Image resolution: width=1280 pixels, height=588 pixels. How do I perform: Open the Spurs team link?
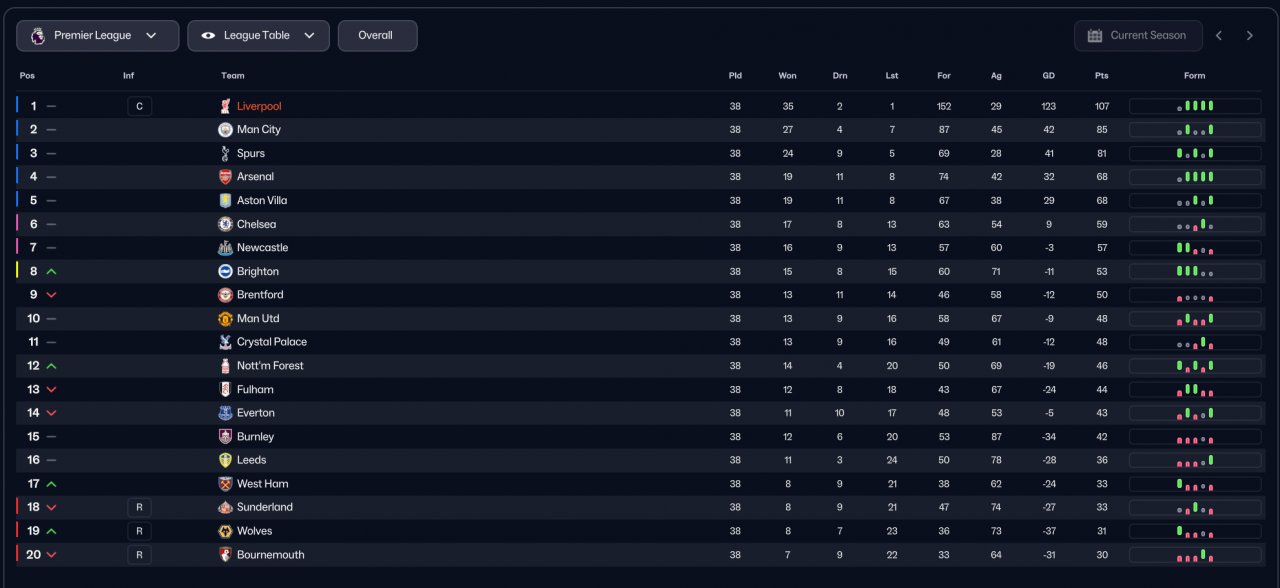251,154
